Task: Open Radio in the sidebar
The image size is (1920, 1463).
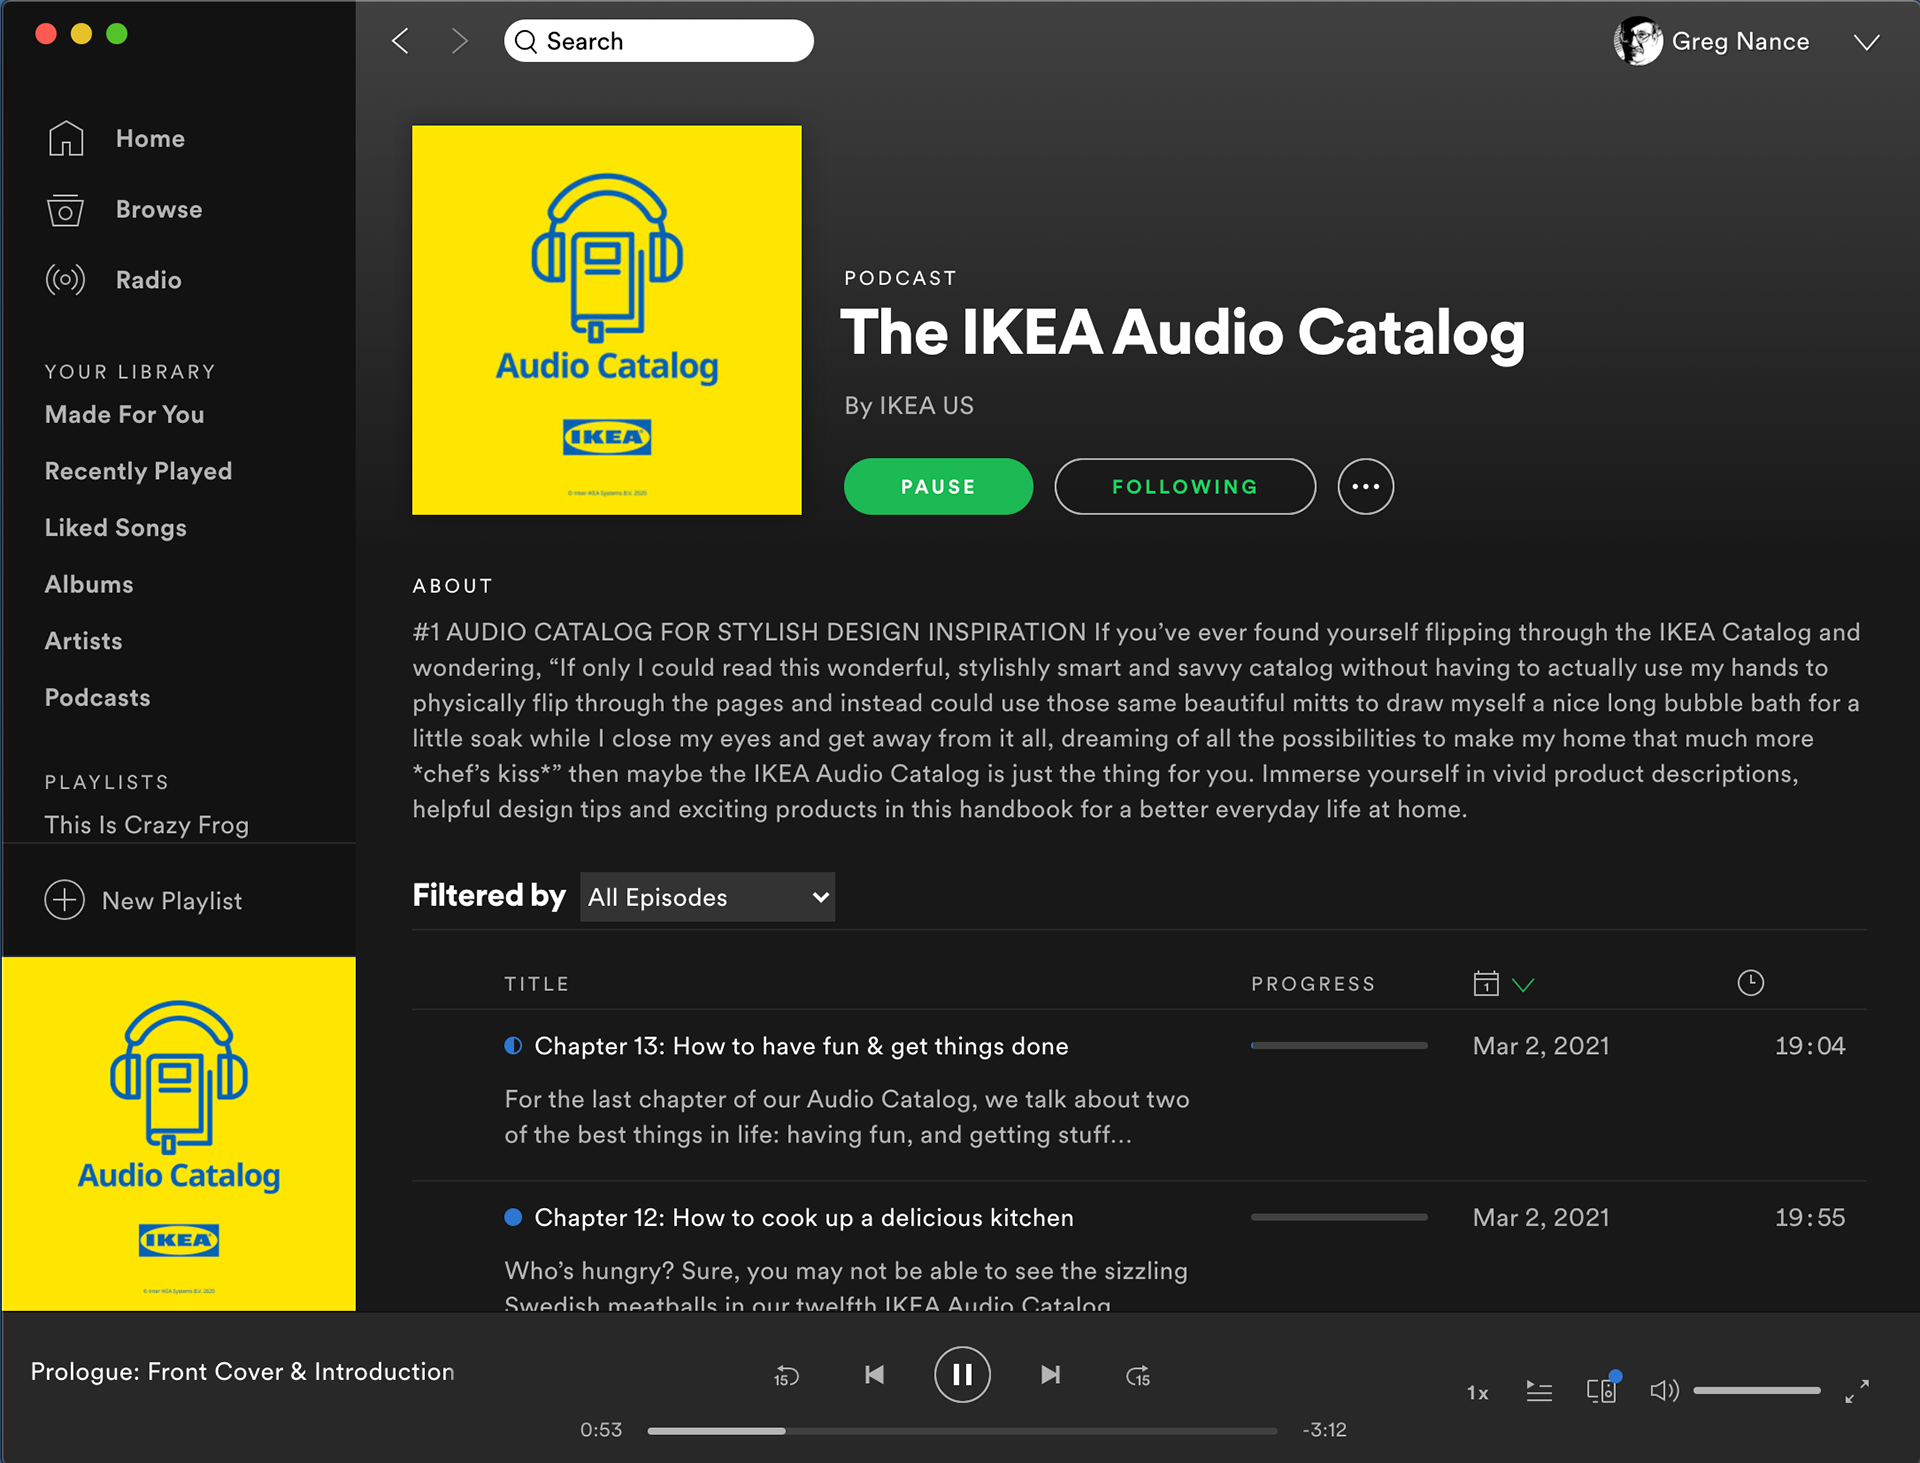Action: point(148,280)
